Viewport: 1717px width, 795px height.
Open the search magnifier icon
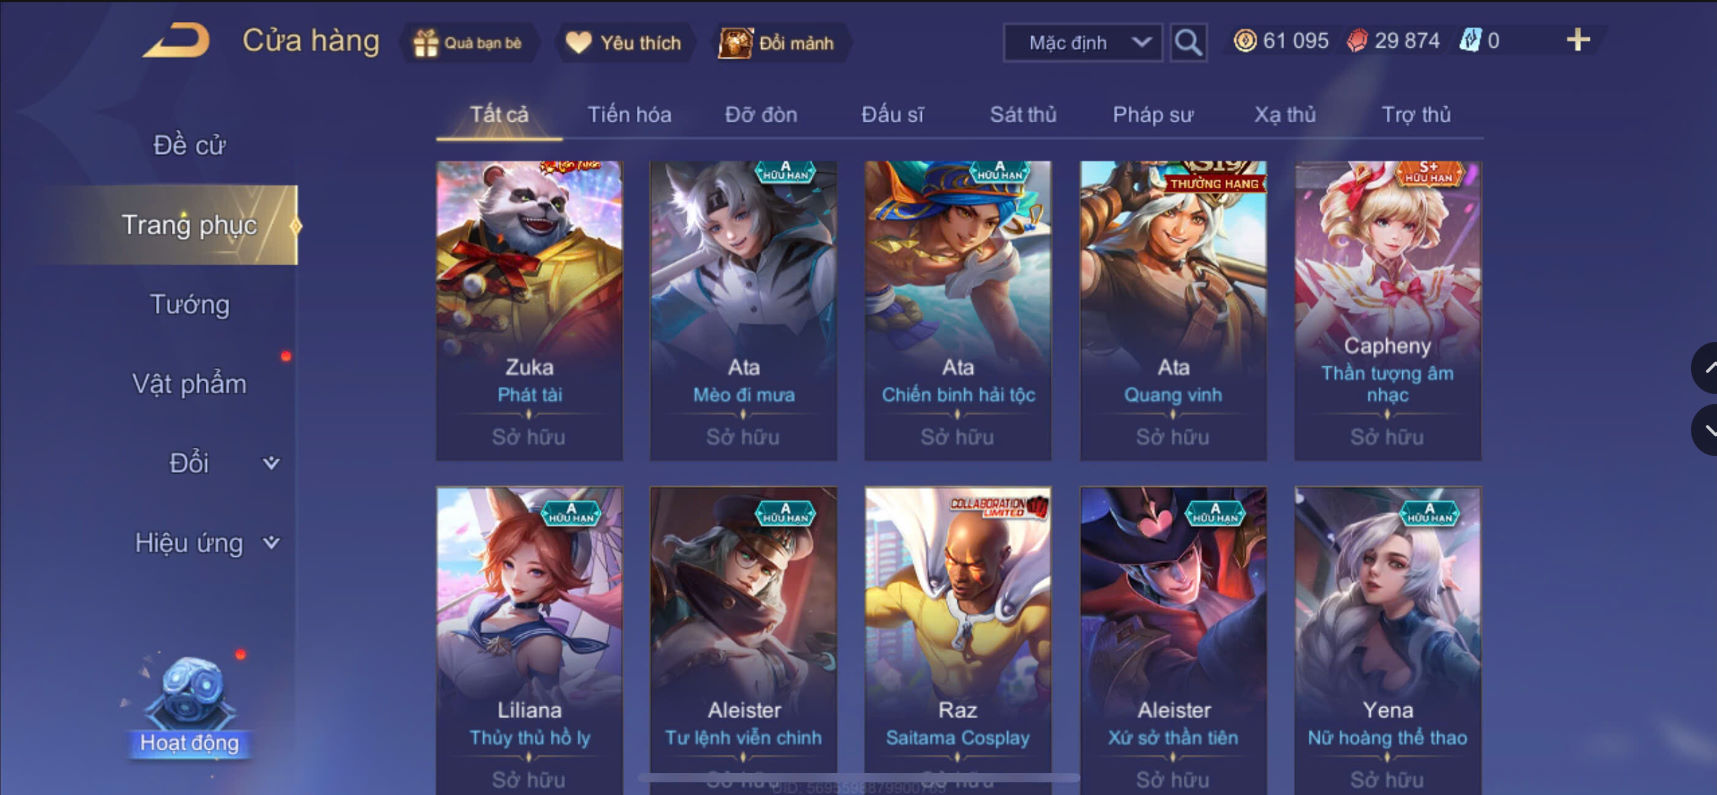[x=1188, y=43]
